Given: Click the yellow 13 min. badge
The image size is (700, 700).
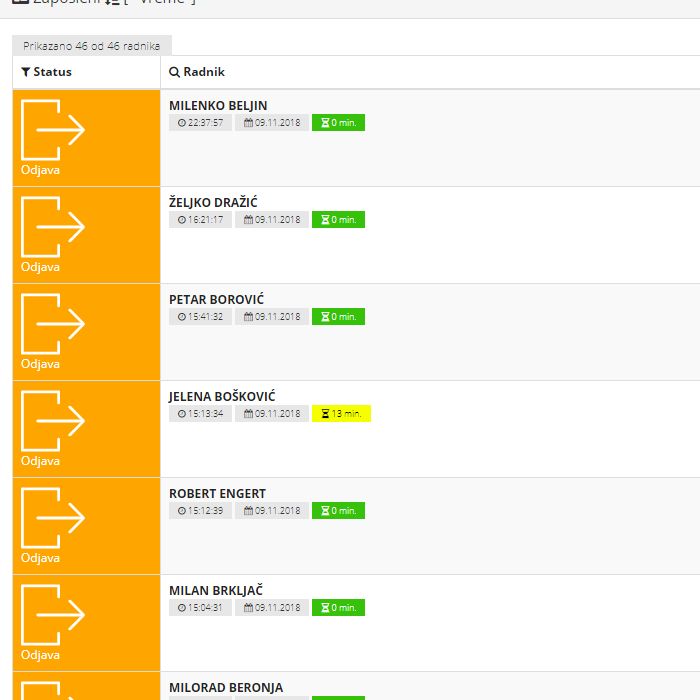Looking at the screenshot, I should click(341, 413).
